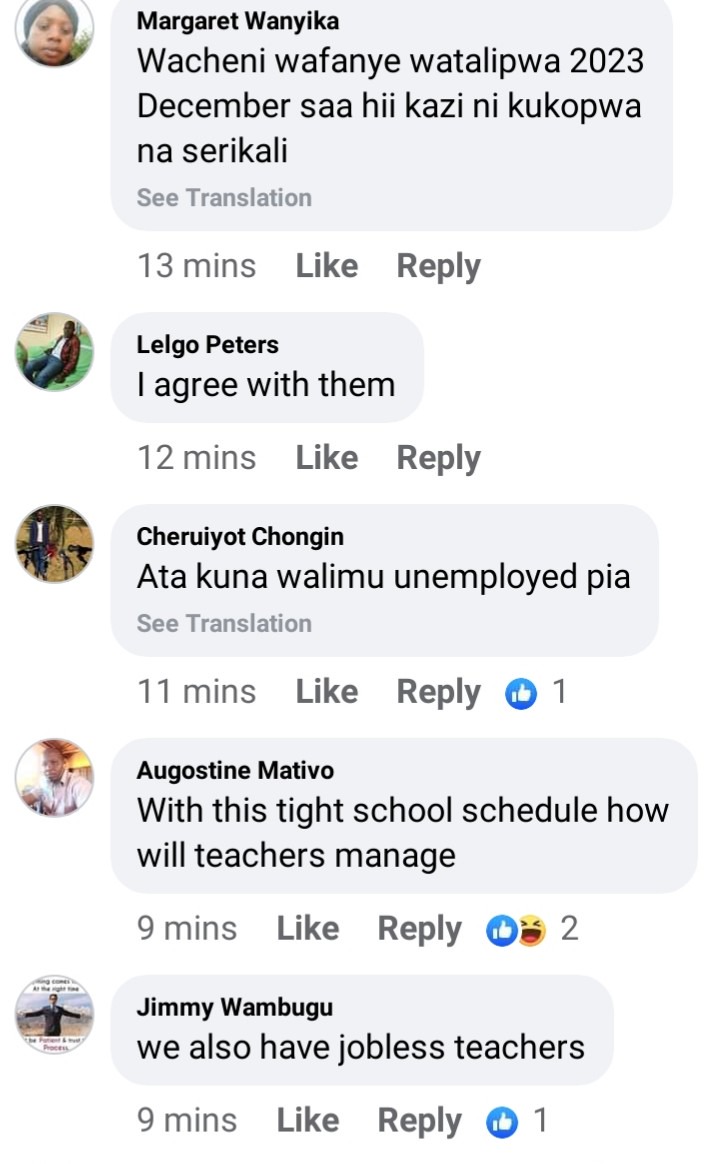Open Cheruiyot Chongin's avatar
Image resolution: width=718 pixels, height=1164 pixels.
[x=54, y=544]
